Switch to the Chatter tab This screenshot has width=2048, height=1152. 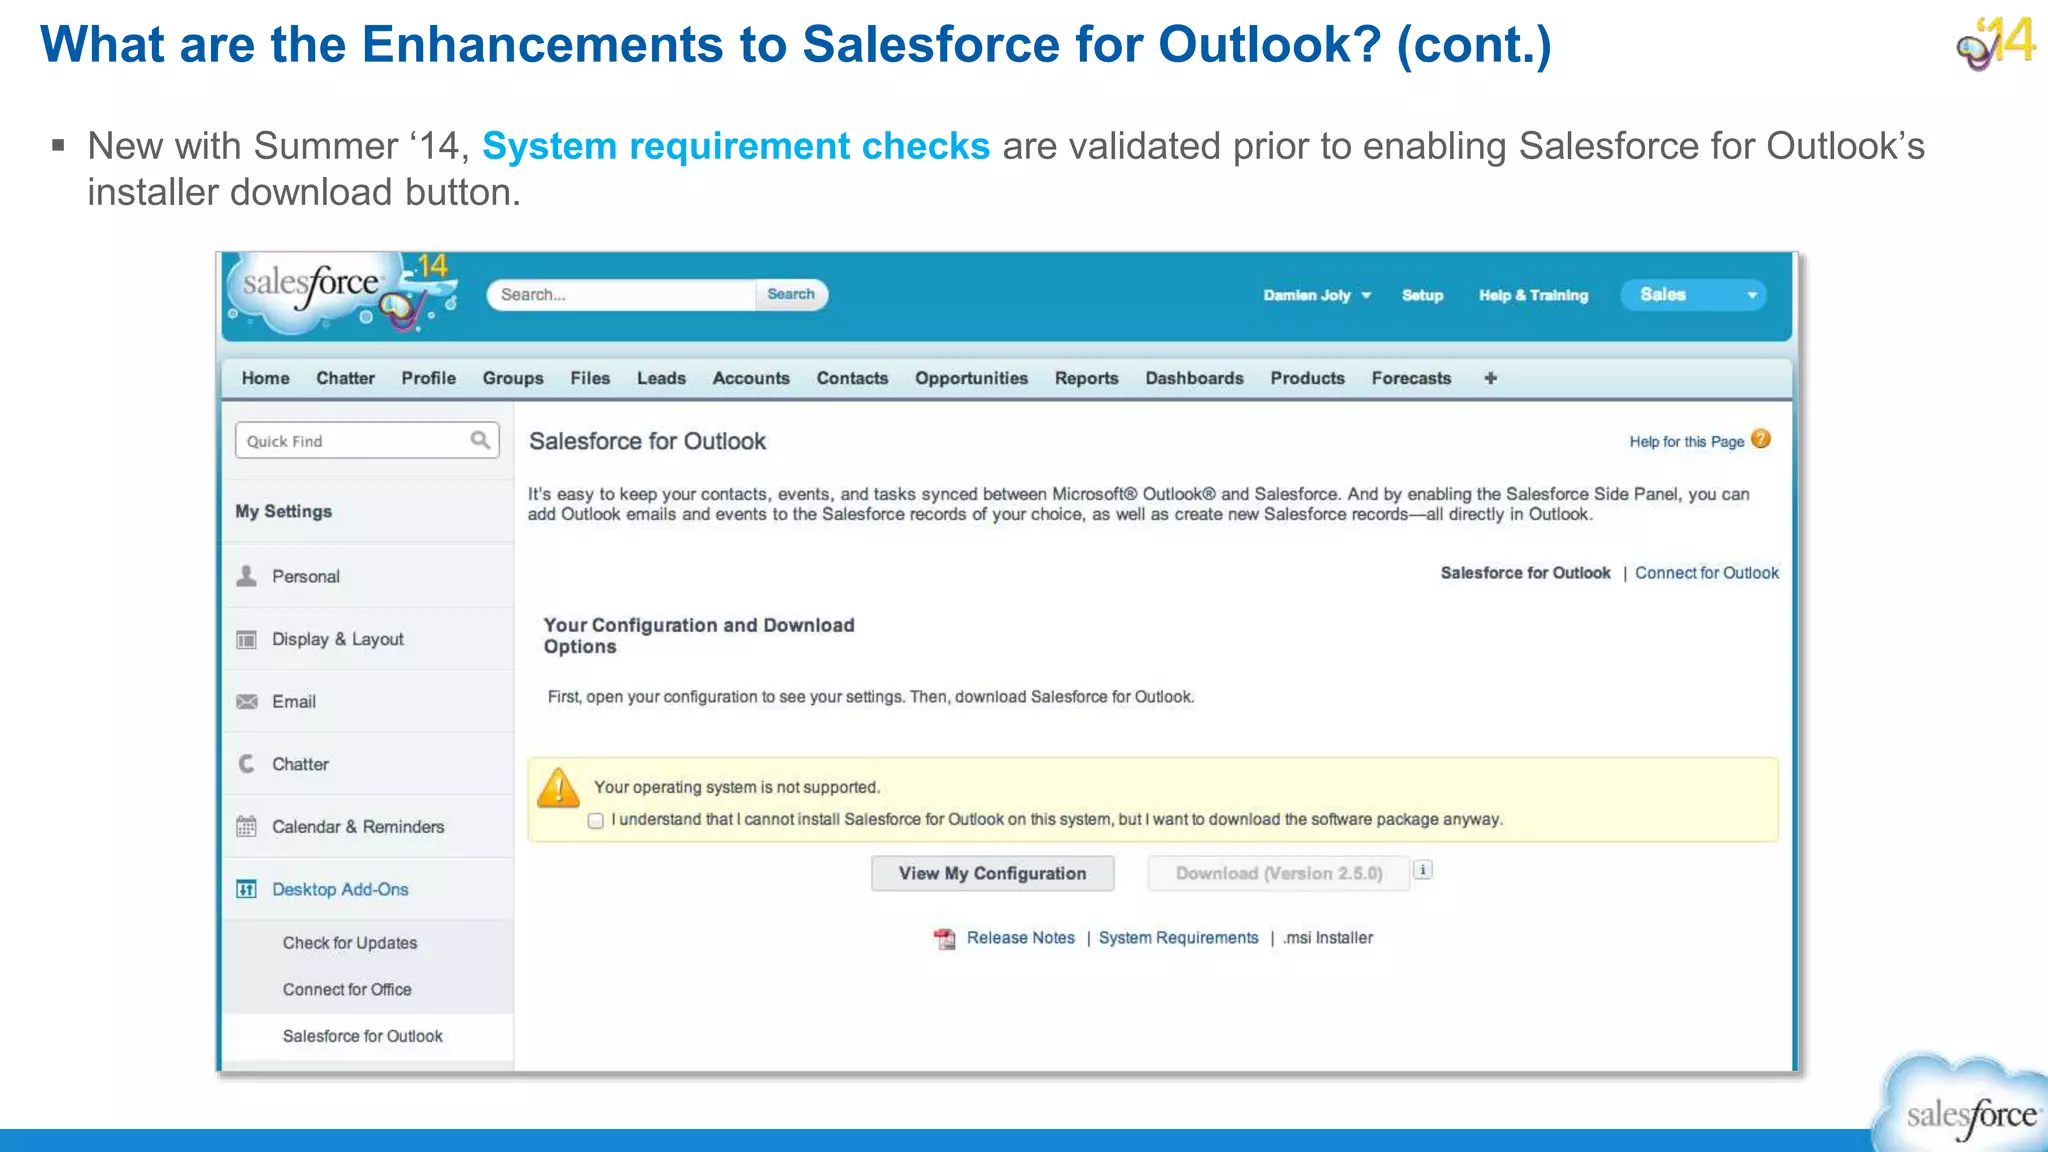point(345,378)
